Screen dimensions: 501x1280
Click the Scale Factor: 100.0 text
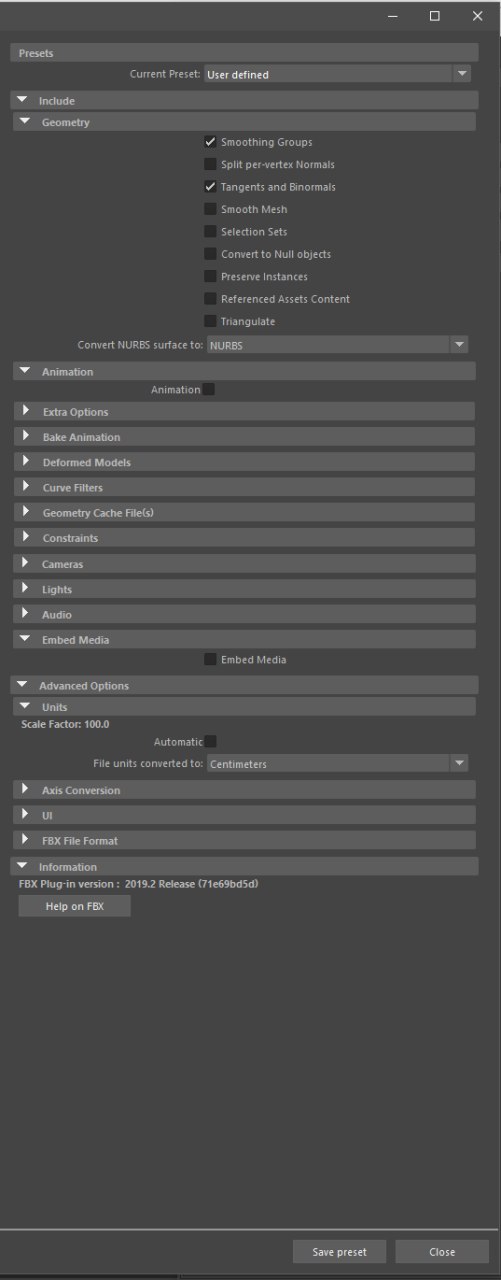(65, 724)
